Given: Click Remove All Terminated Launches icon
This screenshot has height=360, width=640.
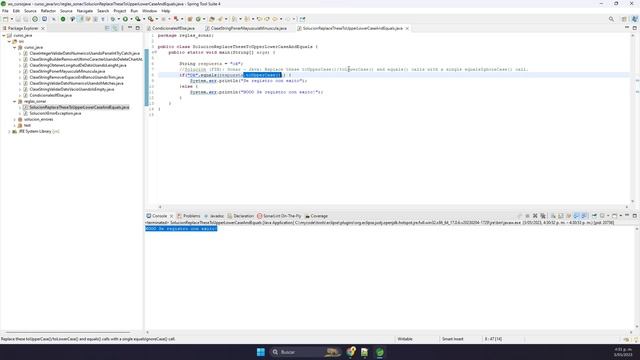Looking at the screenshot, I should [x=543, y=216].
